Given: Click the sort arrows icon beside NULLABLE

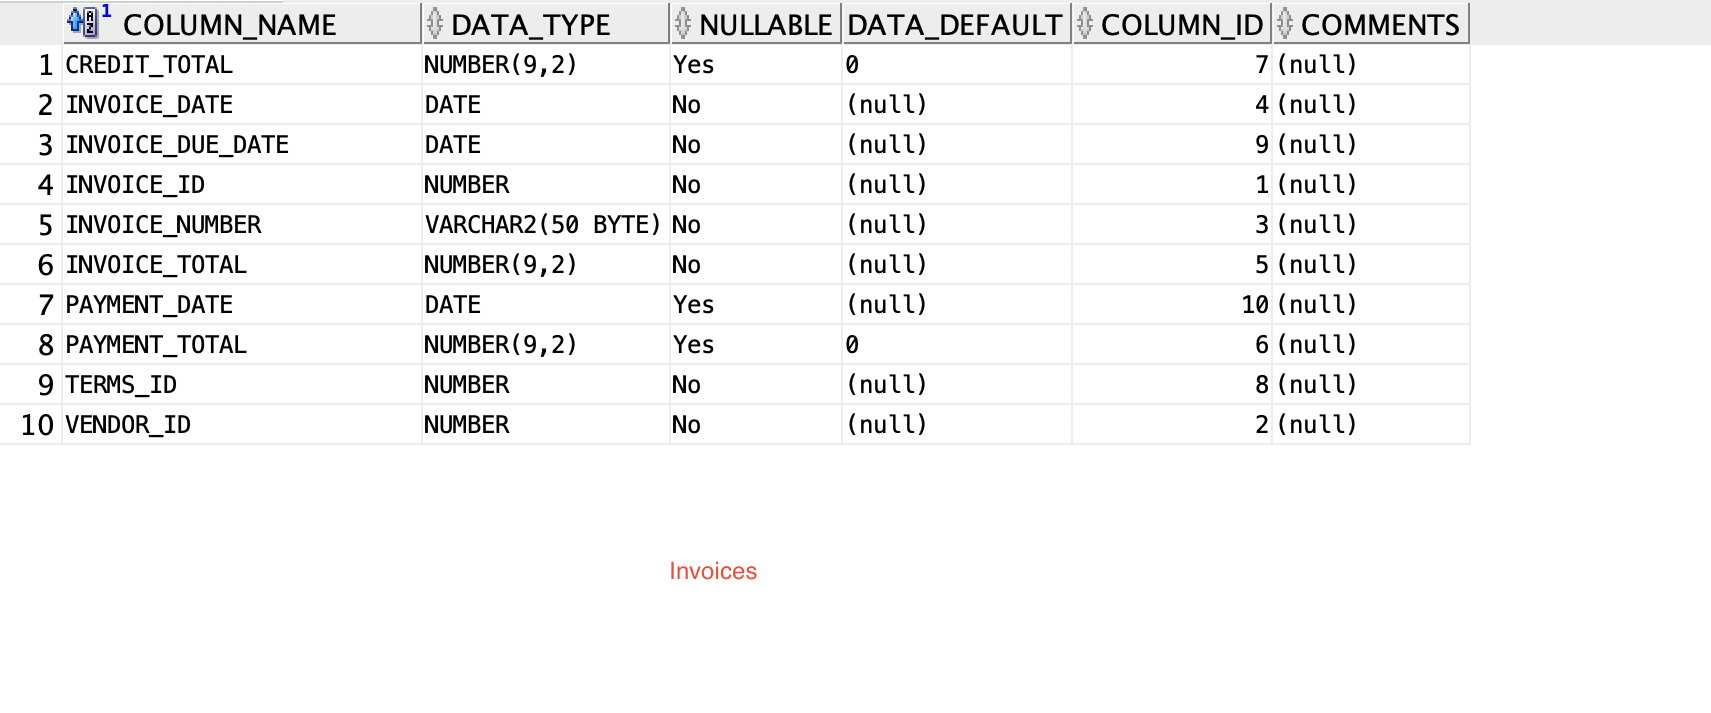Looking at the screenshot, I should pos(684,24).
